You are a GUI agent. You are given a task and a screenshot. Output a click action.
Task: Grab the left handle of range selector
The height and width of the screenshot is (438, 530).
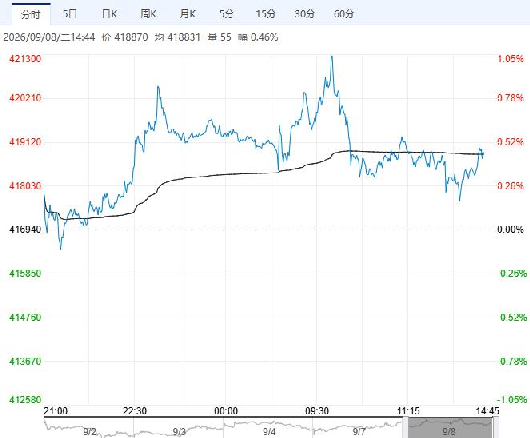coord(406,428)
